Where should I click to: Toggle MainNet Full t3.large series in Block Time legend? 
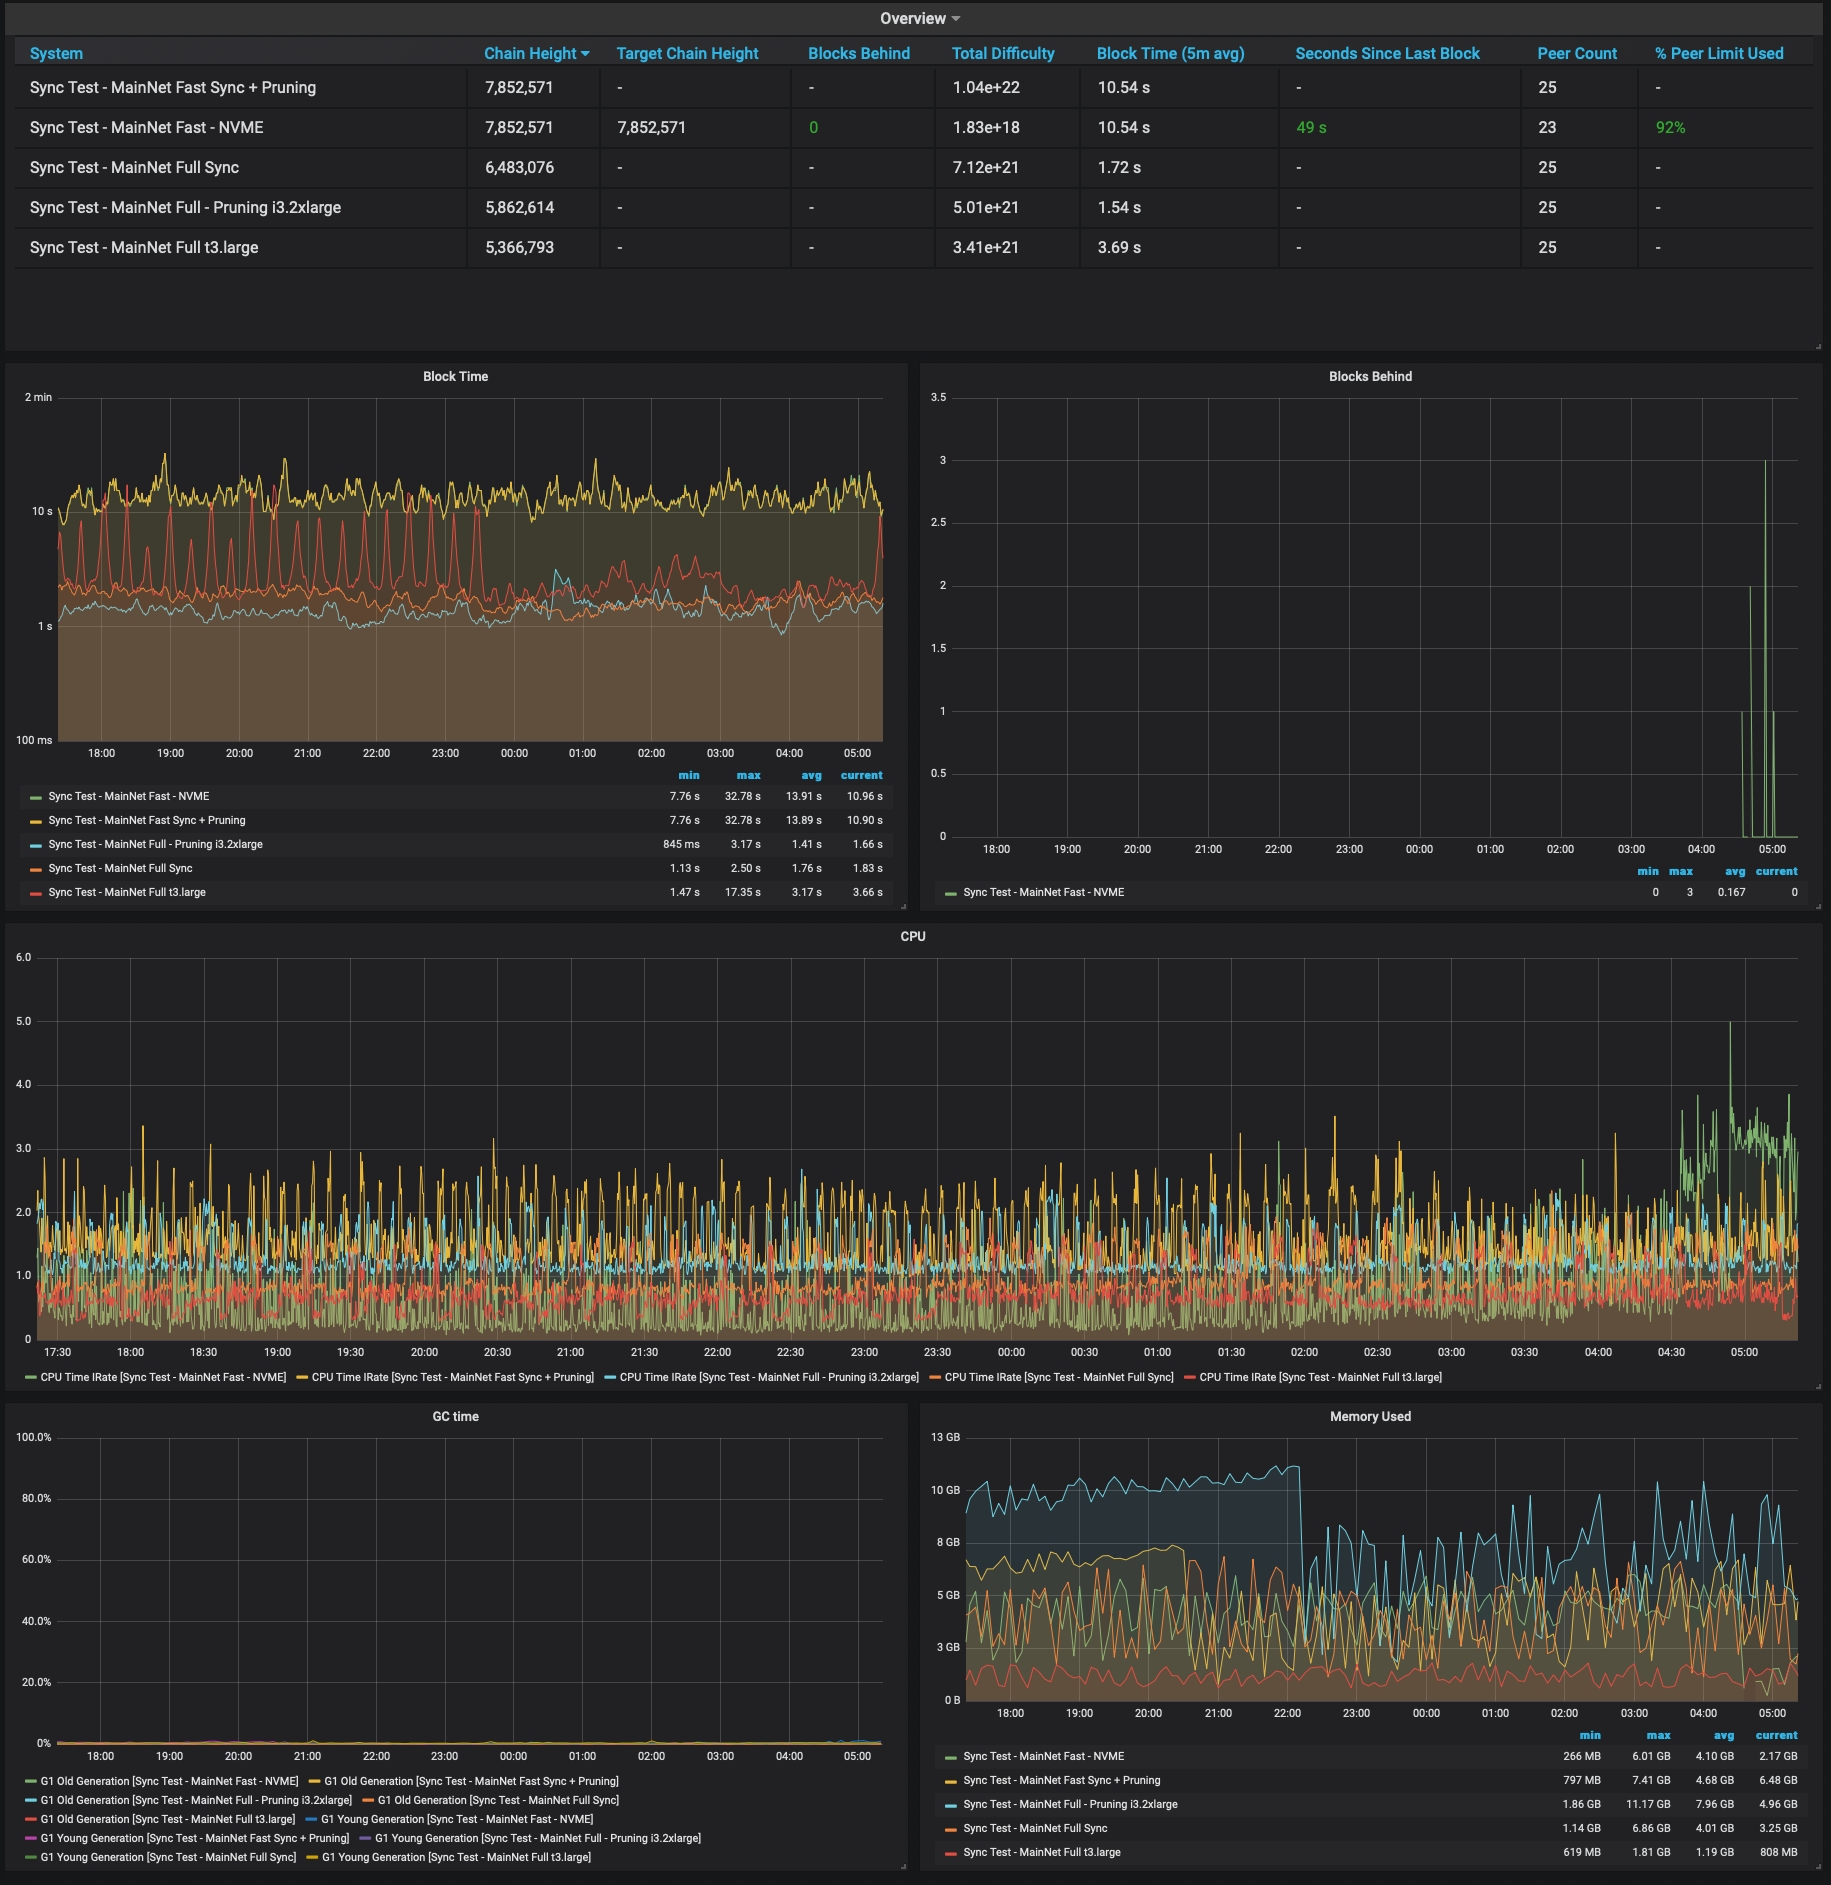(x=127, y=893)
